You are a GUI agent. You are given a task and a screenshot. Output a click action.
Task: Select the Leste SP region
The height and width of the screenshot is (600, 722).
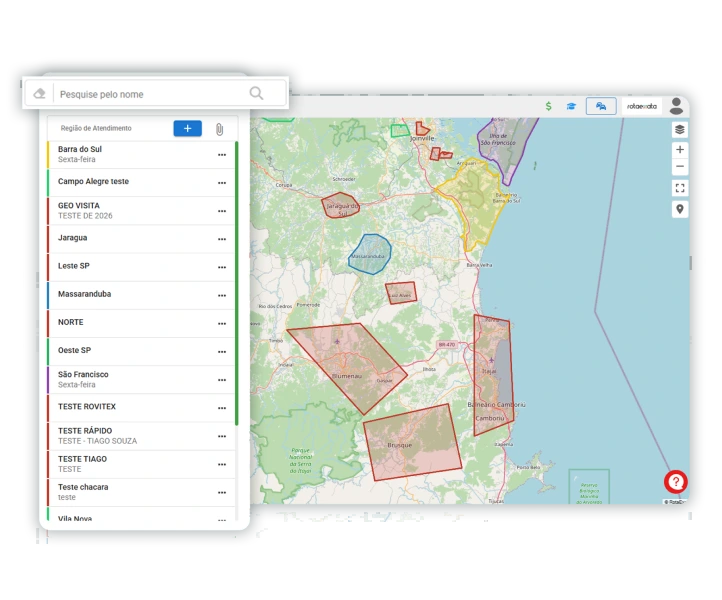[x=140, y=267]
